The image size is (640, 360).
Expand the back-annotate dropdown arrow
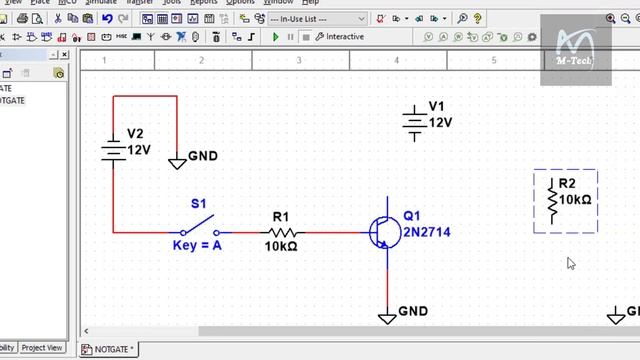coord(407,19)
